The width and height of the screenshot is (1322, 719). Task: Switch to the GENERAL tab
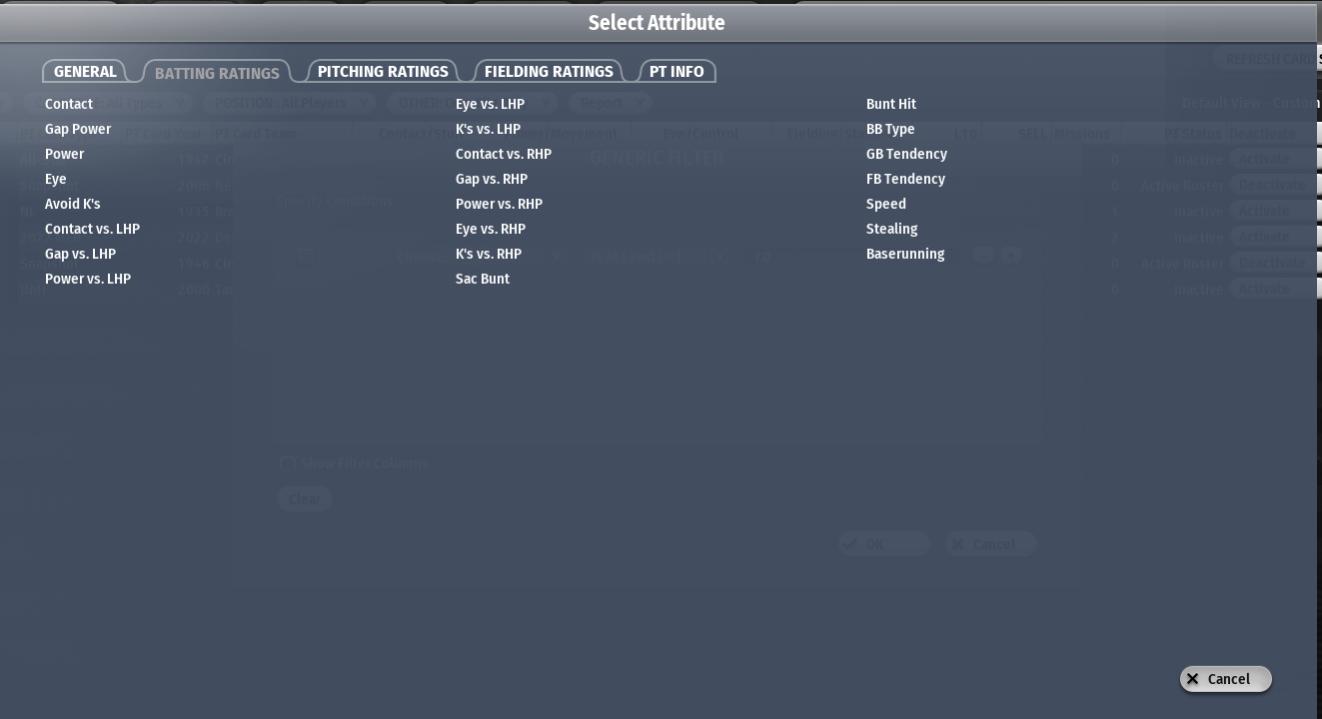[85, 71]
